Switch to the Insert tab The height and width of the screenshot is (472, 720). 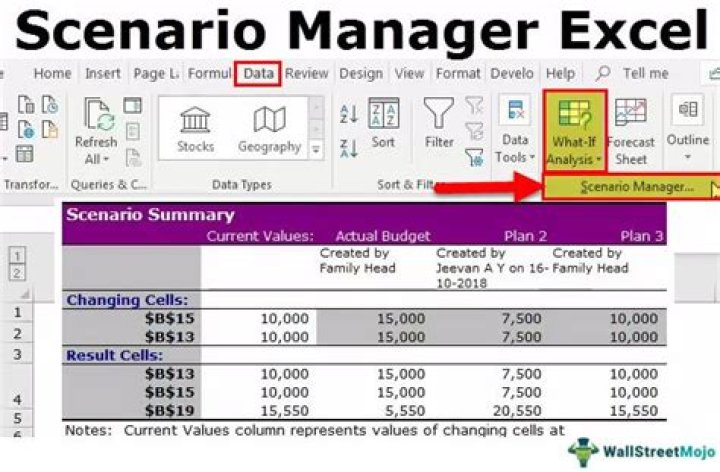pos(103,73)
